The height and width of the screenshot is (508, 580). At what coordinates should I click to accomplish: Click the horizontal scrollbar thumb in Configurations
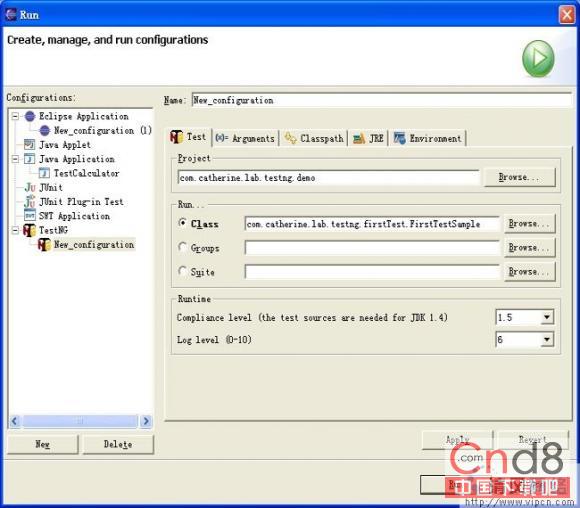(x=80, y=421)
